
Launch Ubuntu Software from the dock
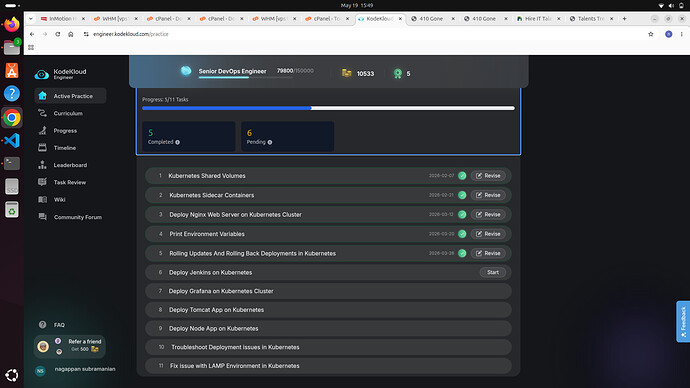pos(12,70)
